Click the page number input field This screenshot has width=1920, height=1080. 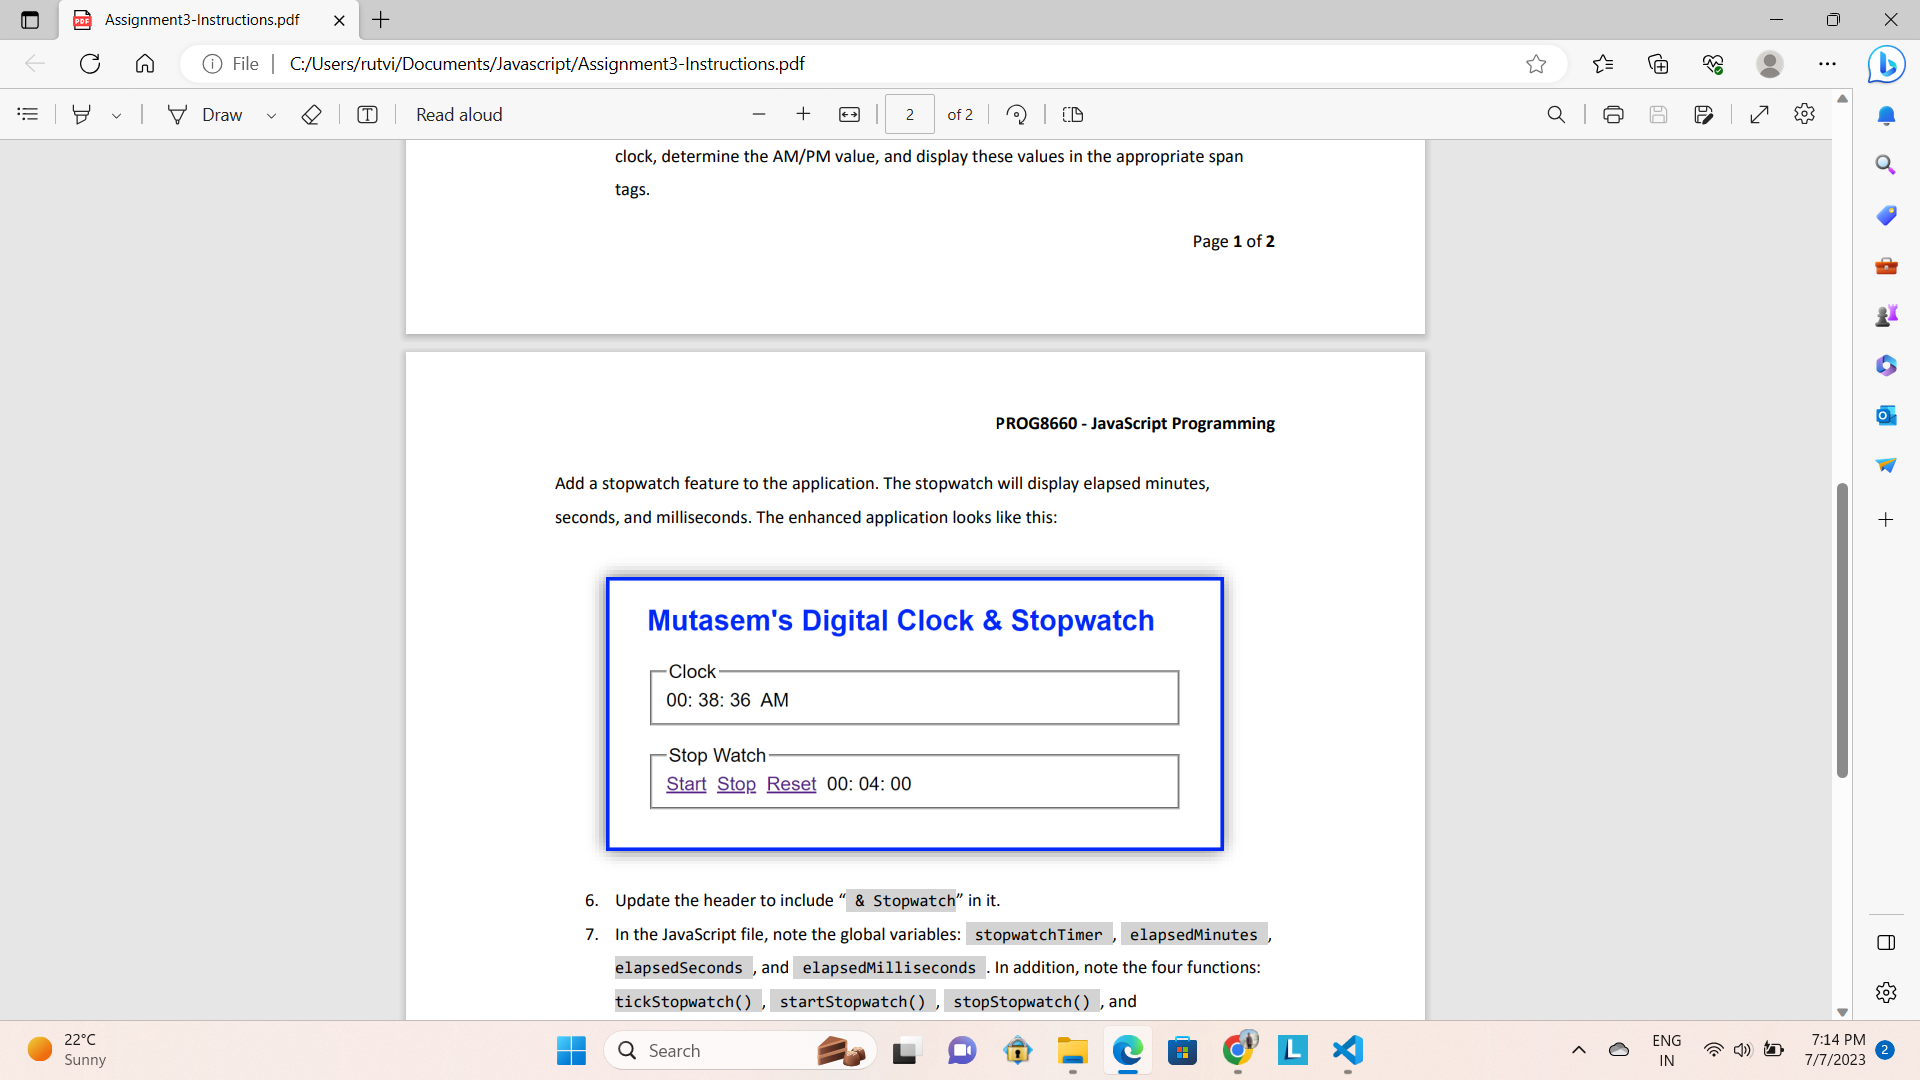(909, 114)
